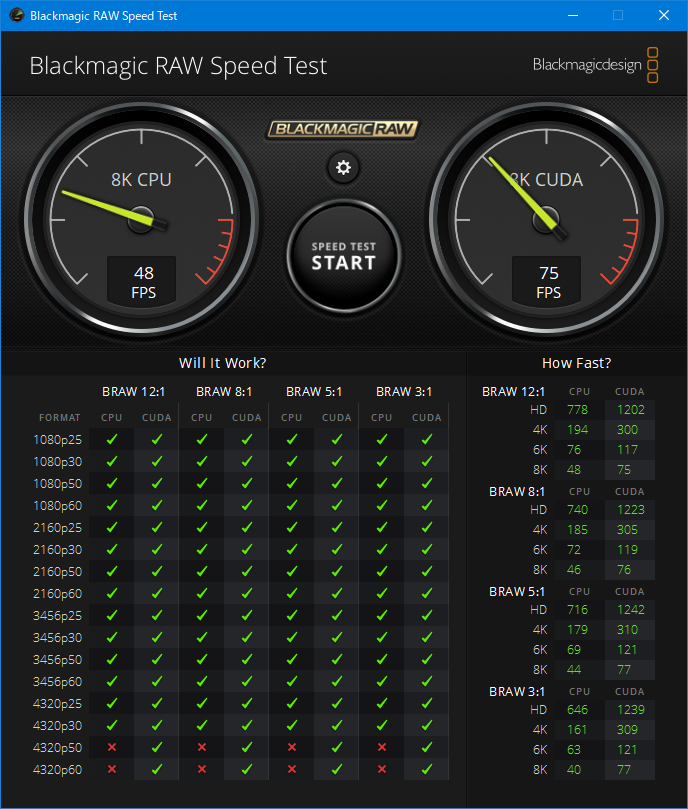Minimize the Blackmagic RAW Speed Test window

572,15
